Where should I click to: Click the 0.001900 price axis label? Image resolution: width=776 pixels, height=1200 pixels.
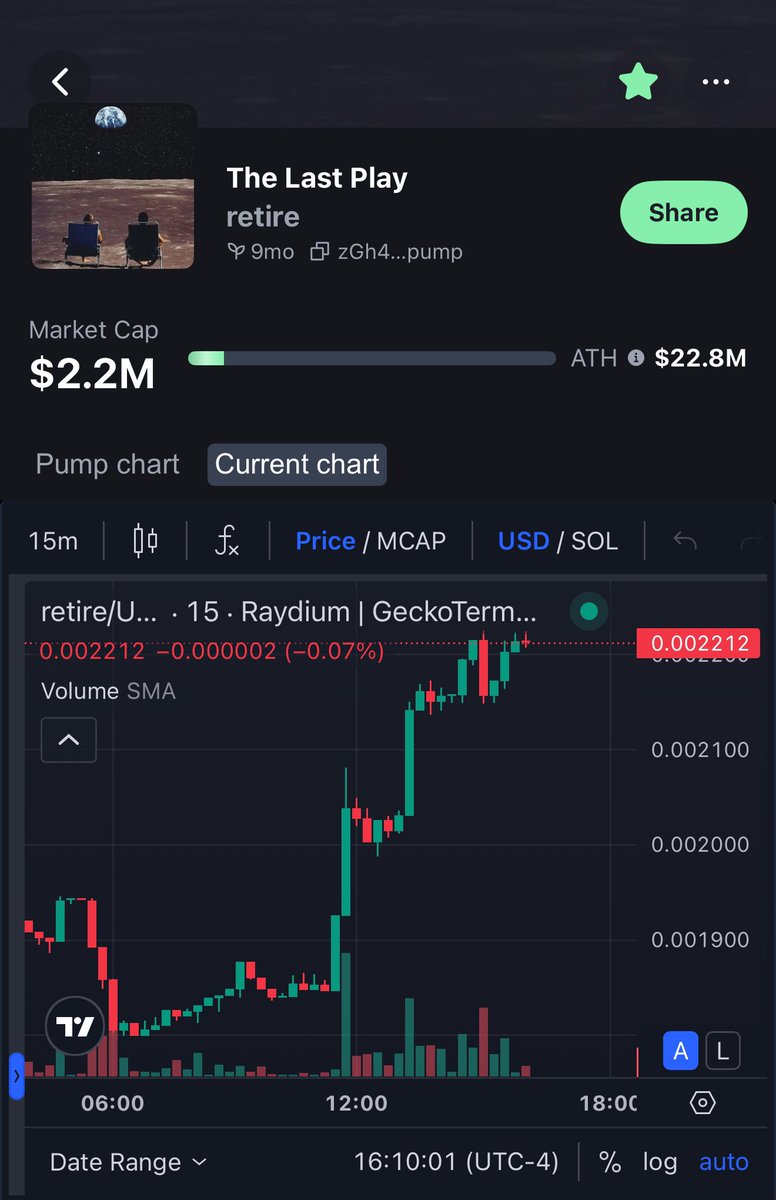tap(700, 940)
